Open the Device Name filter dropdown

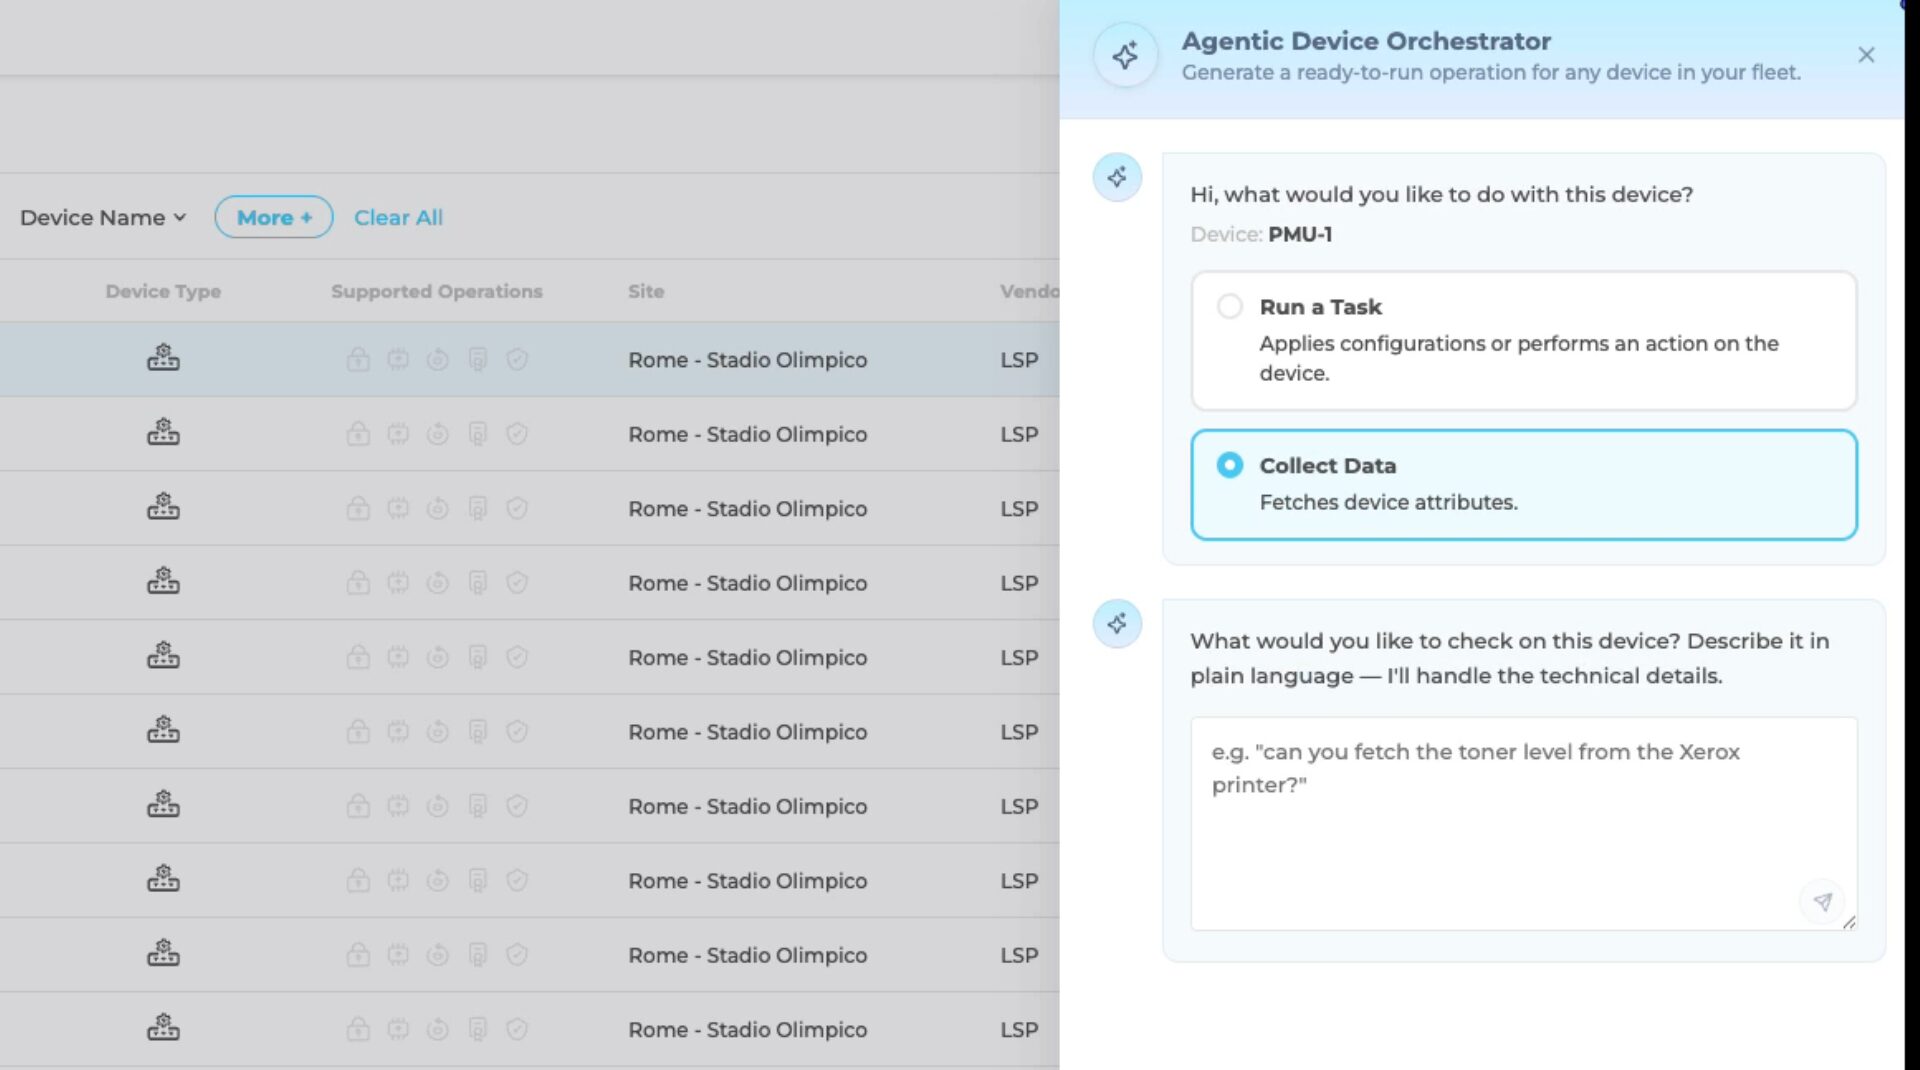pyautogui.click(x=103, y=217)
